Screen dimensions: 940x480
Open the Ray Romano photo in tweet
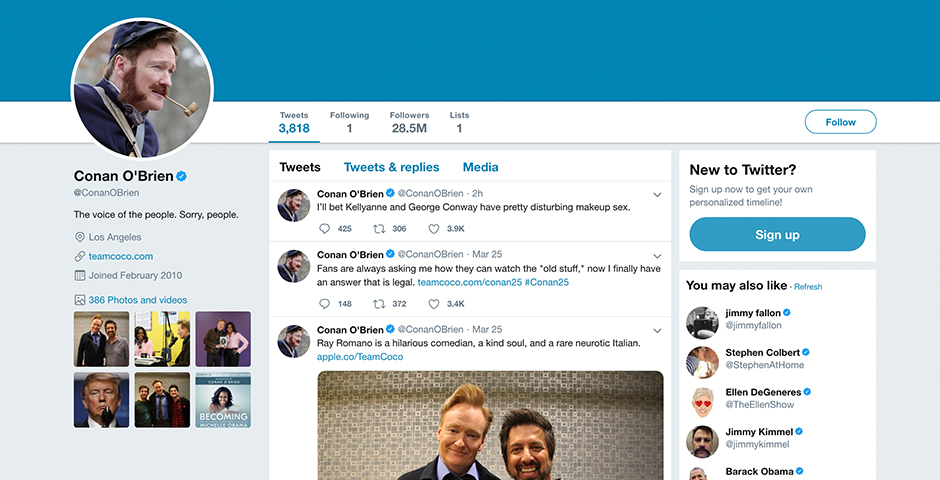[x=490, y=425]
